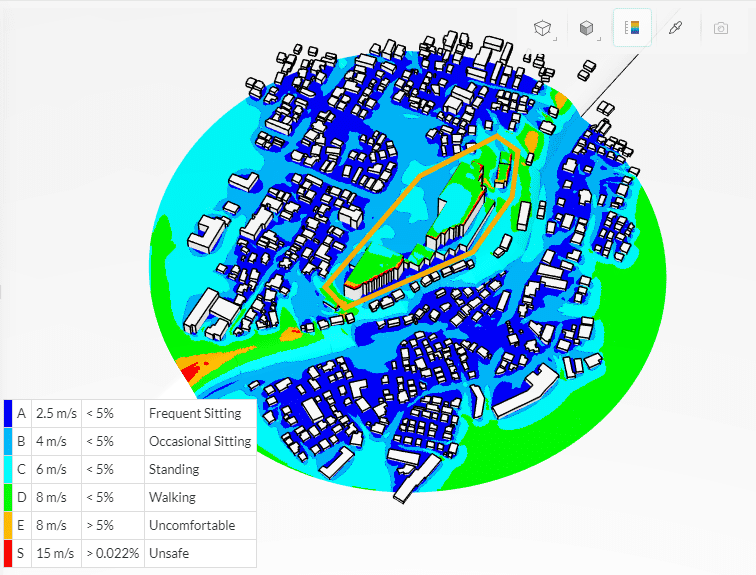Toggle the color legend button
Screen dimensions: 756x575
[632, 28]
